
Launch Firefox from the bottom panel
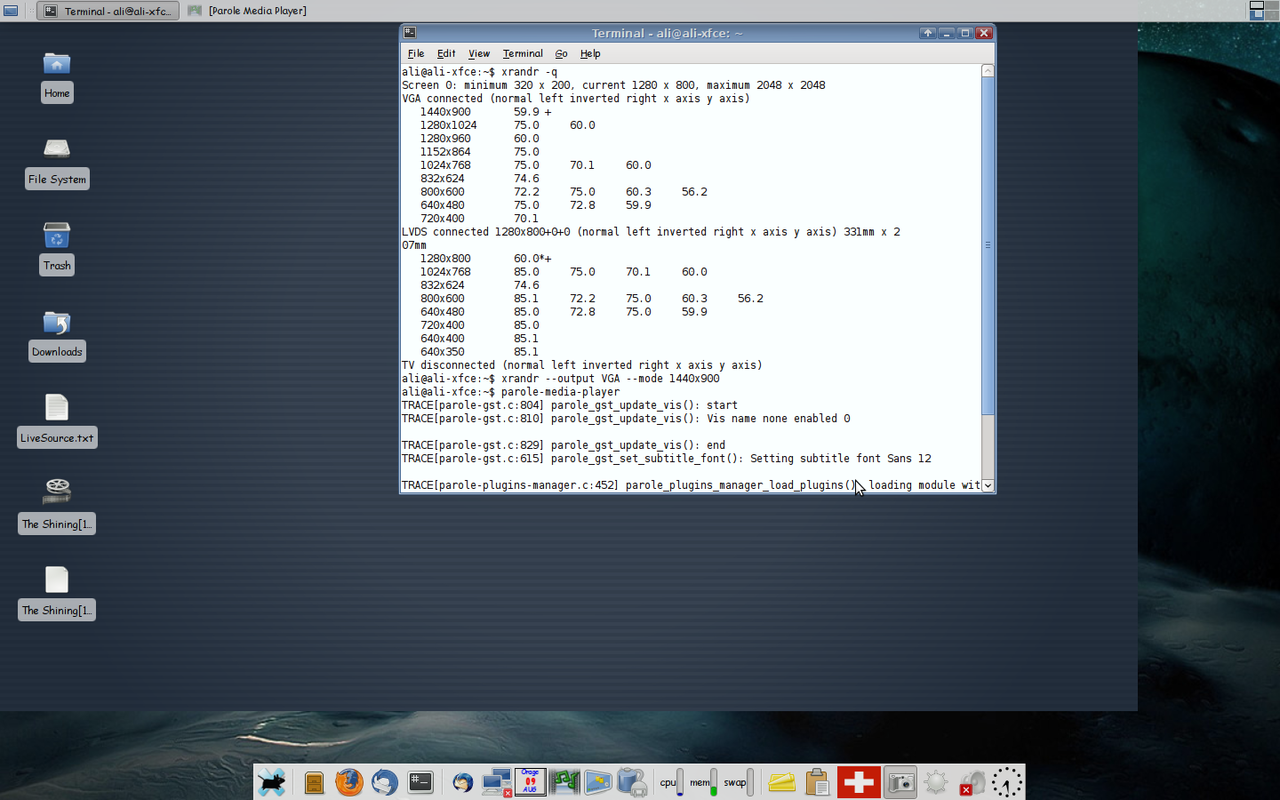tap(349, 782)
